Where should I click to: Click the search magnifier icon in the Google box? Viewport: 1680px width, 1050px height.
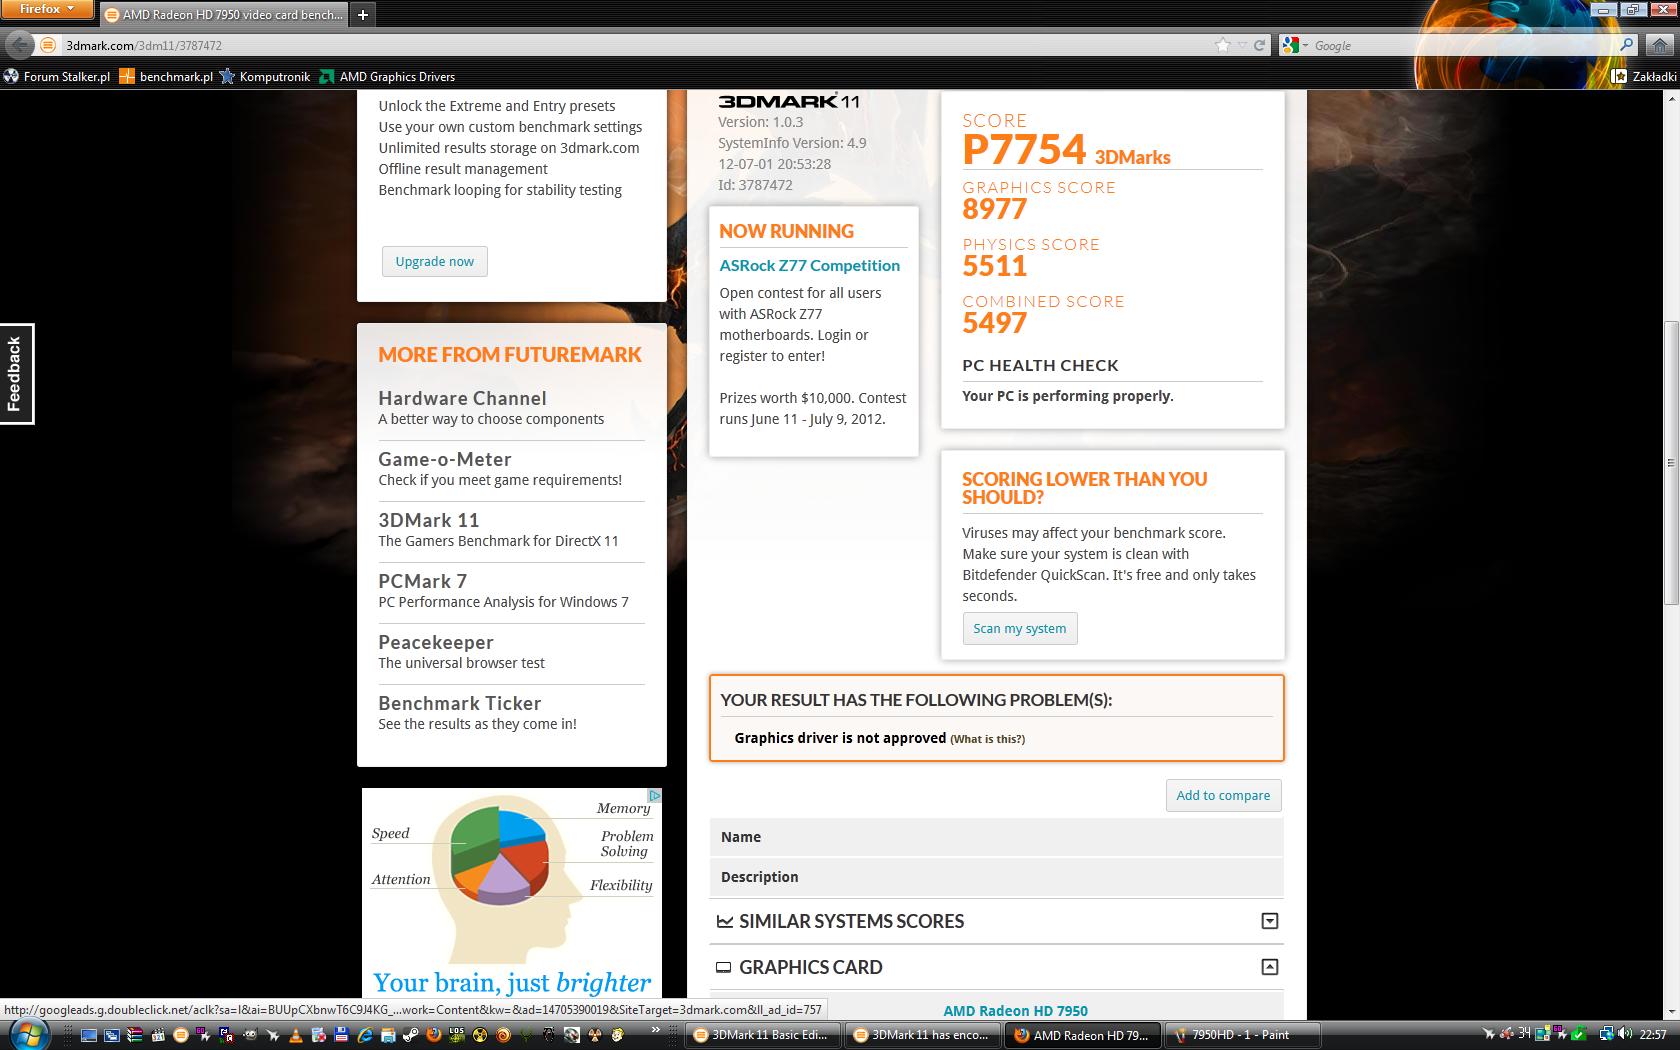pyautogui.click(x=1626, y=45)
